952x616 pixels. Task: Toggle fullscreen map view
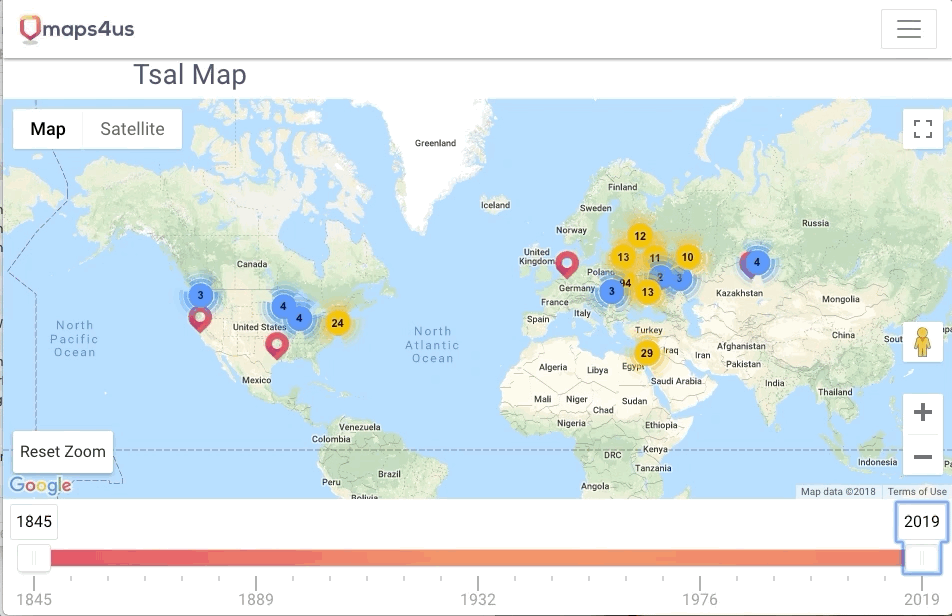pos(922,129)
